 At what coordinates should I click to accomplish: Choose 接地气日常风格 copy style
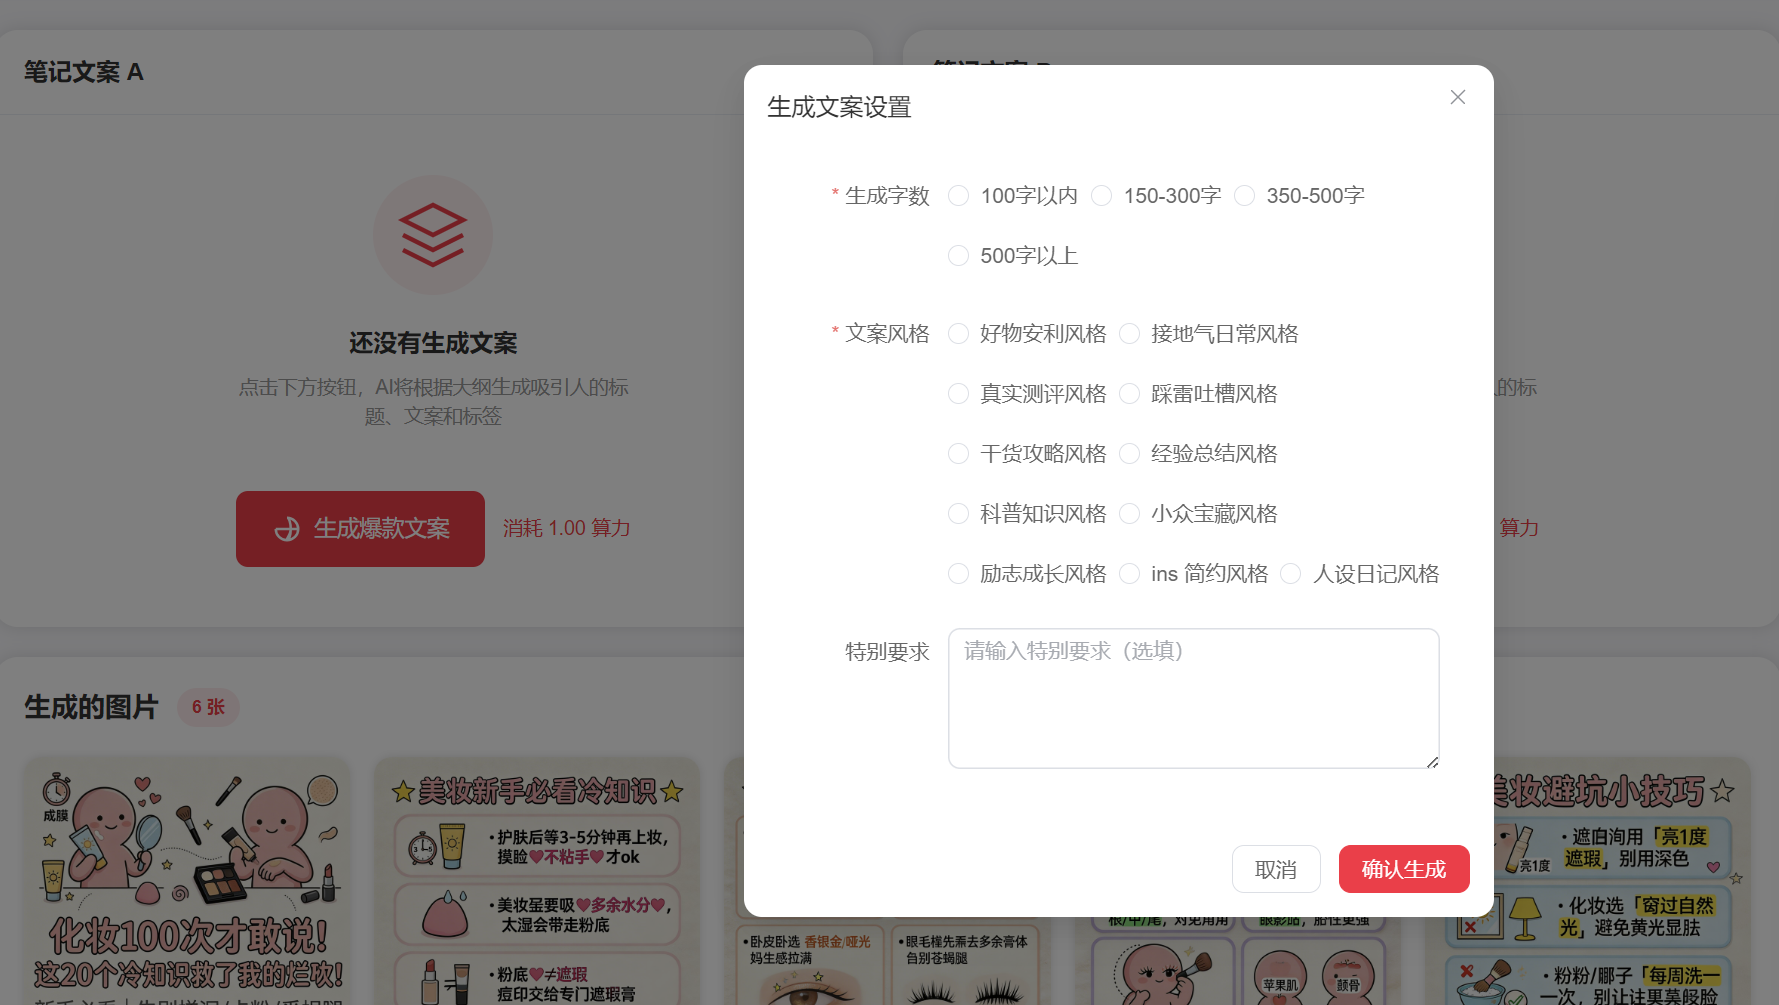pyautogui.click(x=1129, y=334)
